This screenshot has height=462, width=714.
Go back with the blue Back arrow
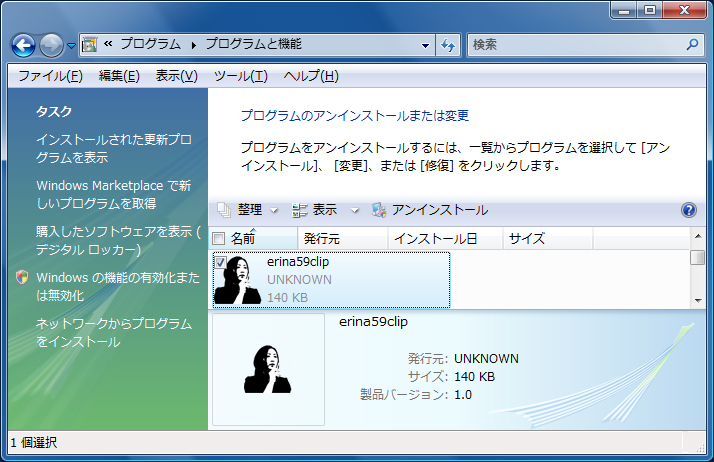tap(23, 45)
